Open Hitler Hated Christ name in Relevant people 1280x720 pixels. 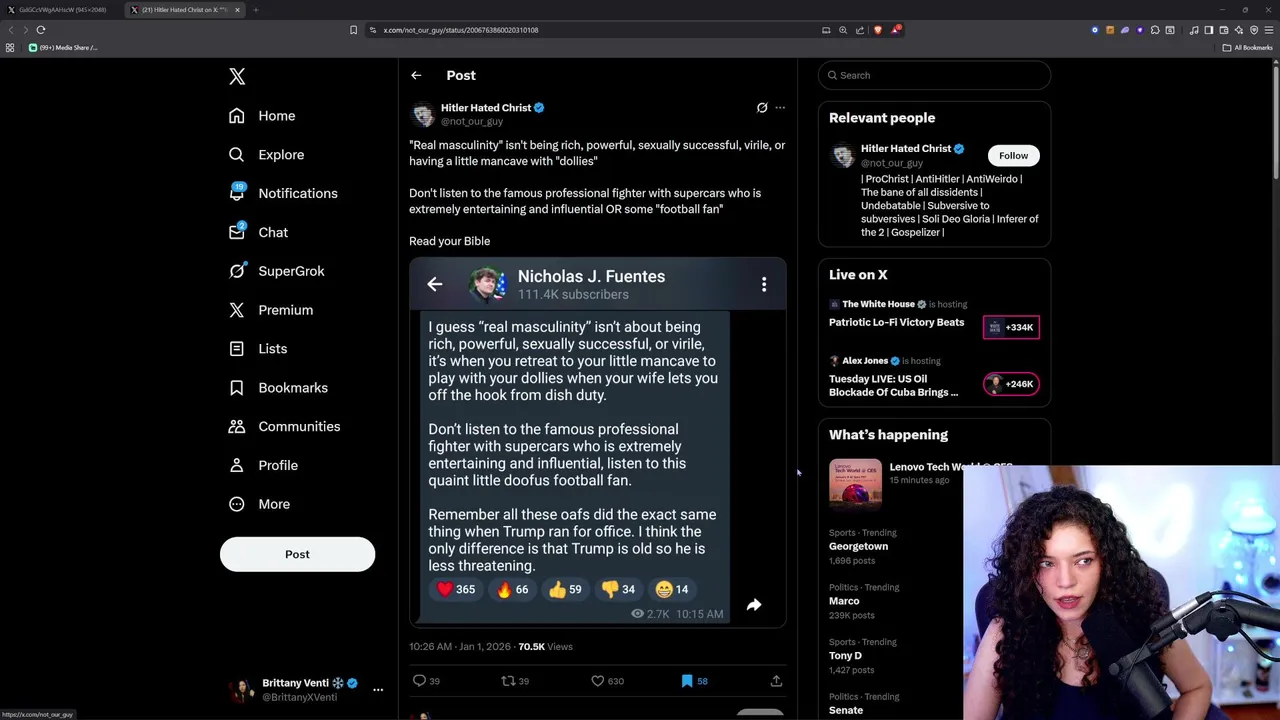coord(906,148)
